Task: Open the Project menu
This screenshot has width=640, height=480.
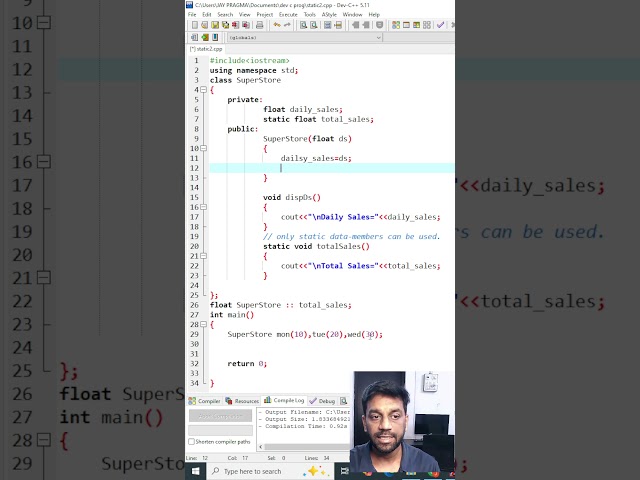Action: pyautogui.click(x=264, y=15)
